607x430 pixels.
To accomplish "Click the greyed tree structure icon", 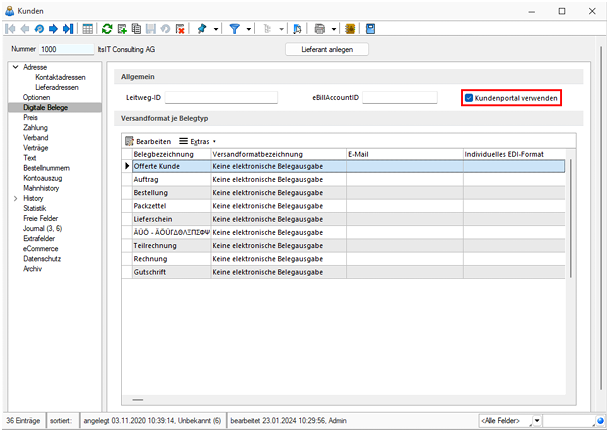I will [x=267, y=29].
